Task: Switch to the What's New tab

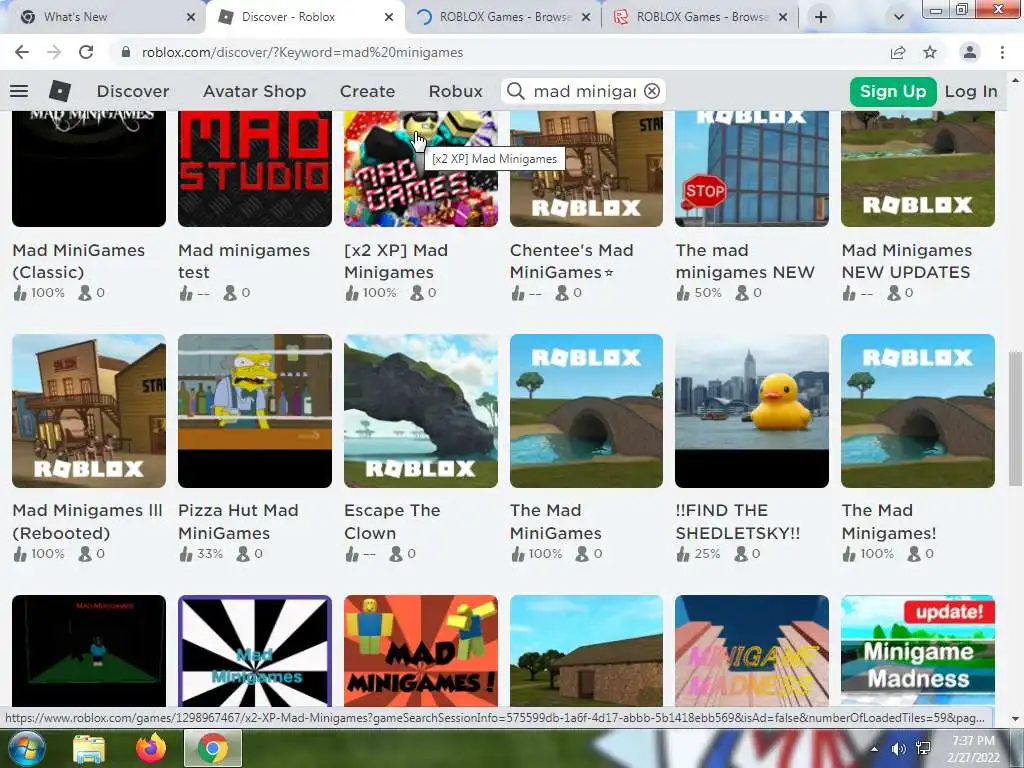Action: pos(103,17)
